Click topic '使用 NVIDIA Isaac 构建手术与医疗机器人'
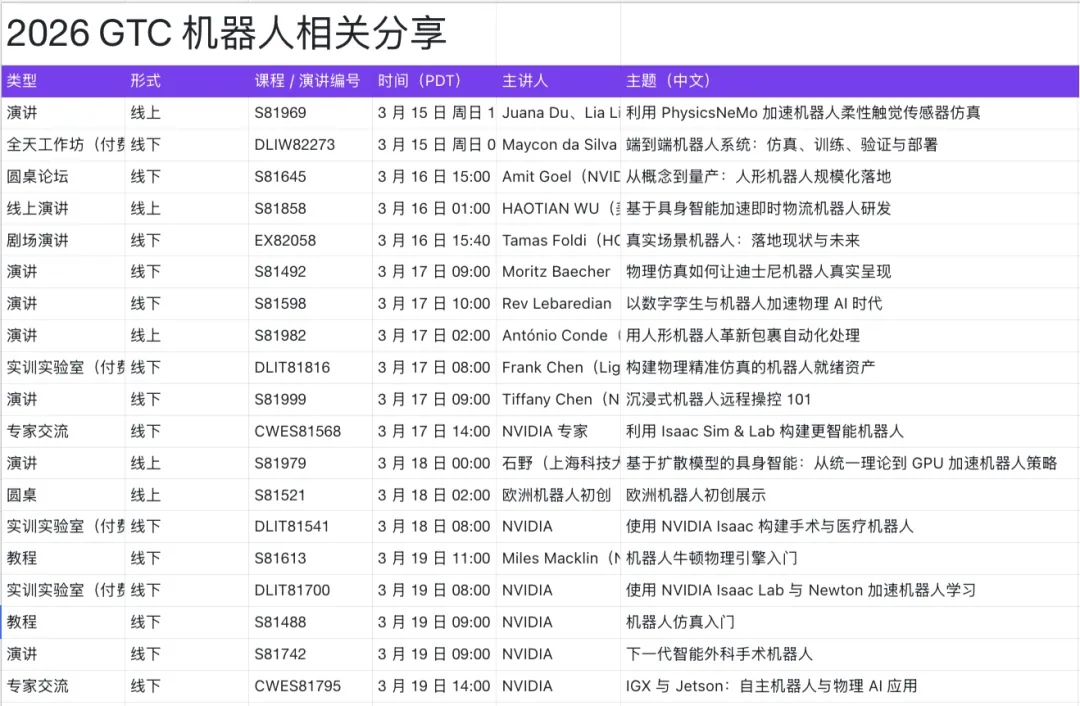 pyautogui.click(x=769, y=526)
